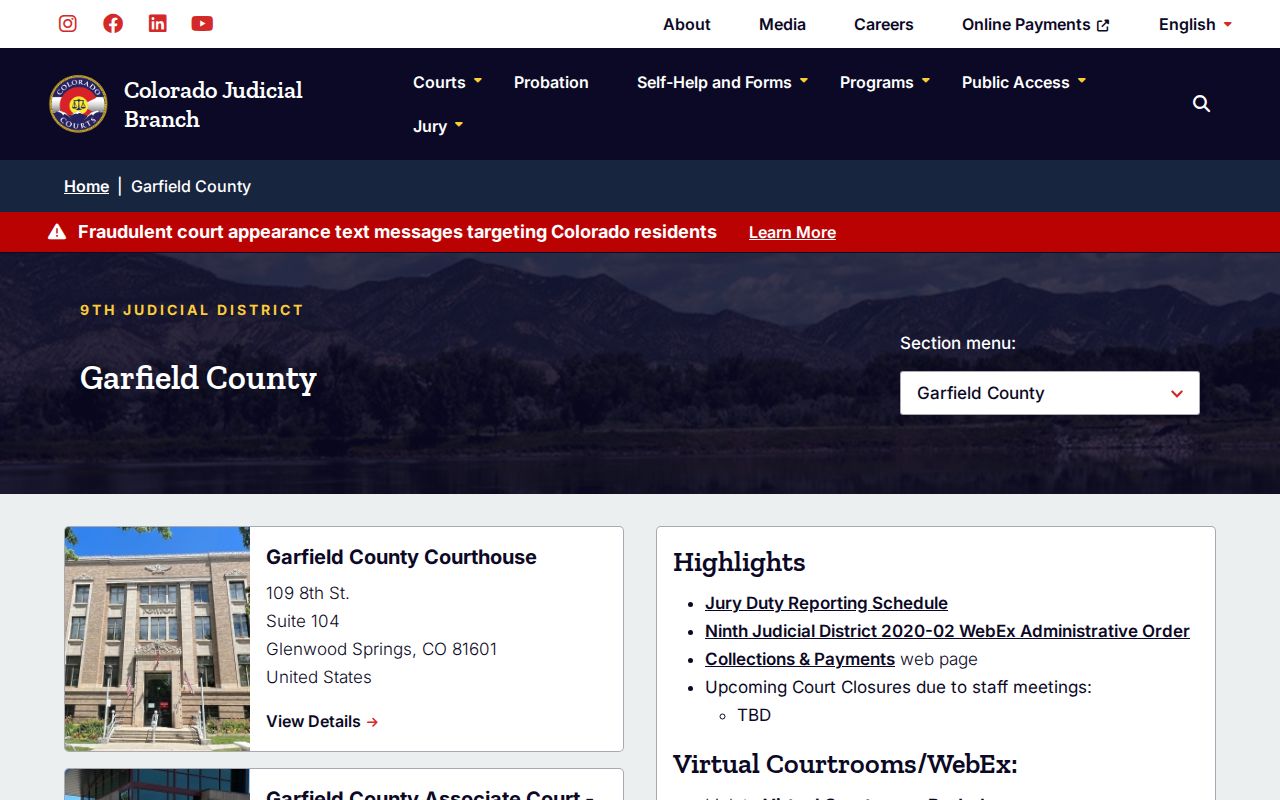Expand the Self-Help and Forms menu
This screenshot has width=1280, height=800.
point(723,82)
